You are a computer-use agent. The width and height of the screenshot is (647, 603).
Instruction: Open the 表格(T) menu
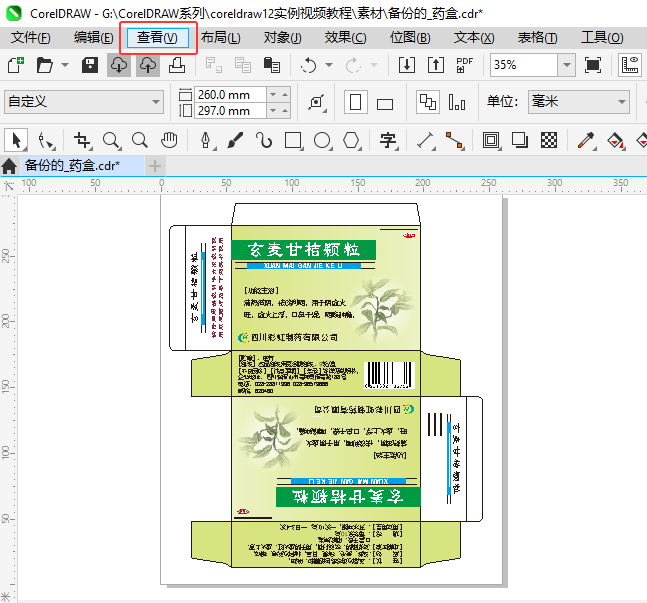coord(538,38)
